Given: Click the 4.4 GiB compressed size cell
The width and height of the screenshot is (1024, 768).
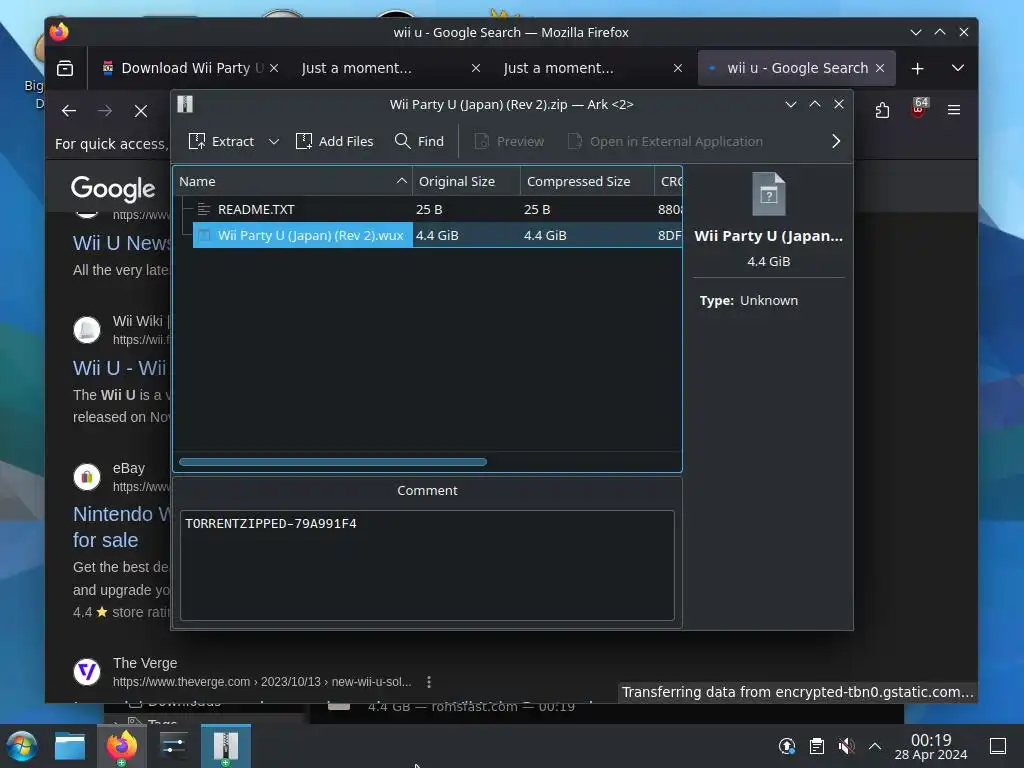Looking at the screenshot, I should tap(545, 235).
